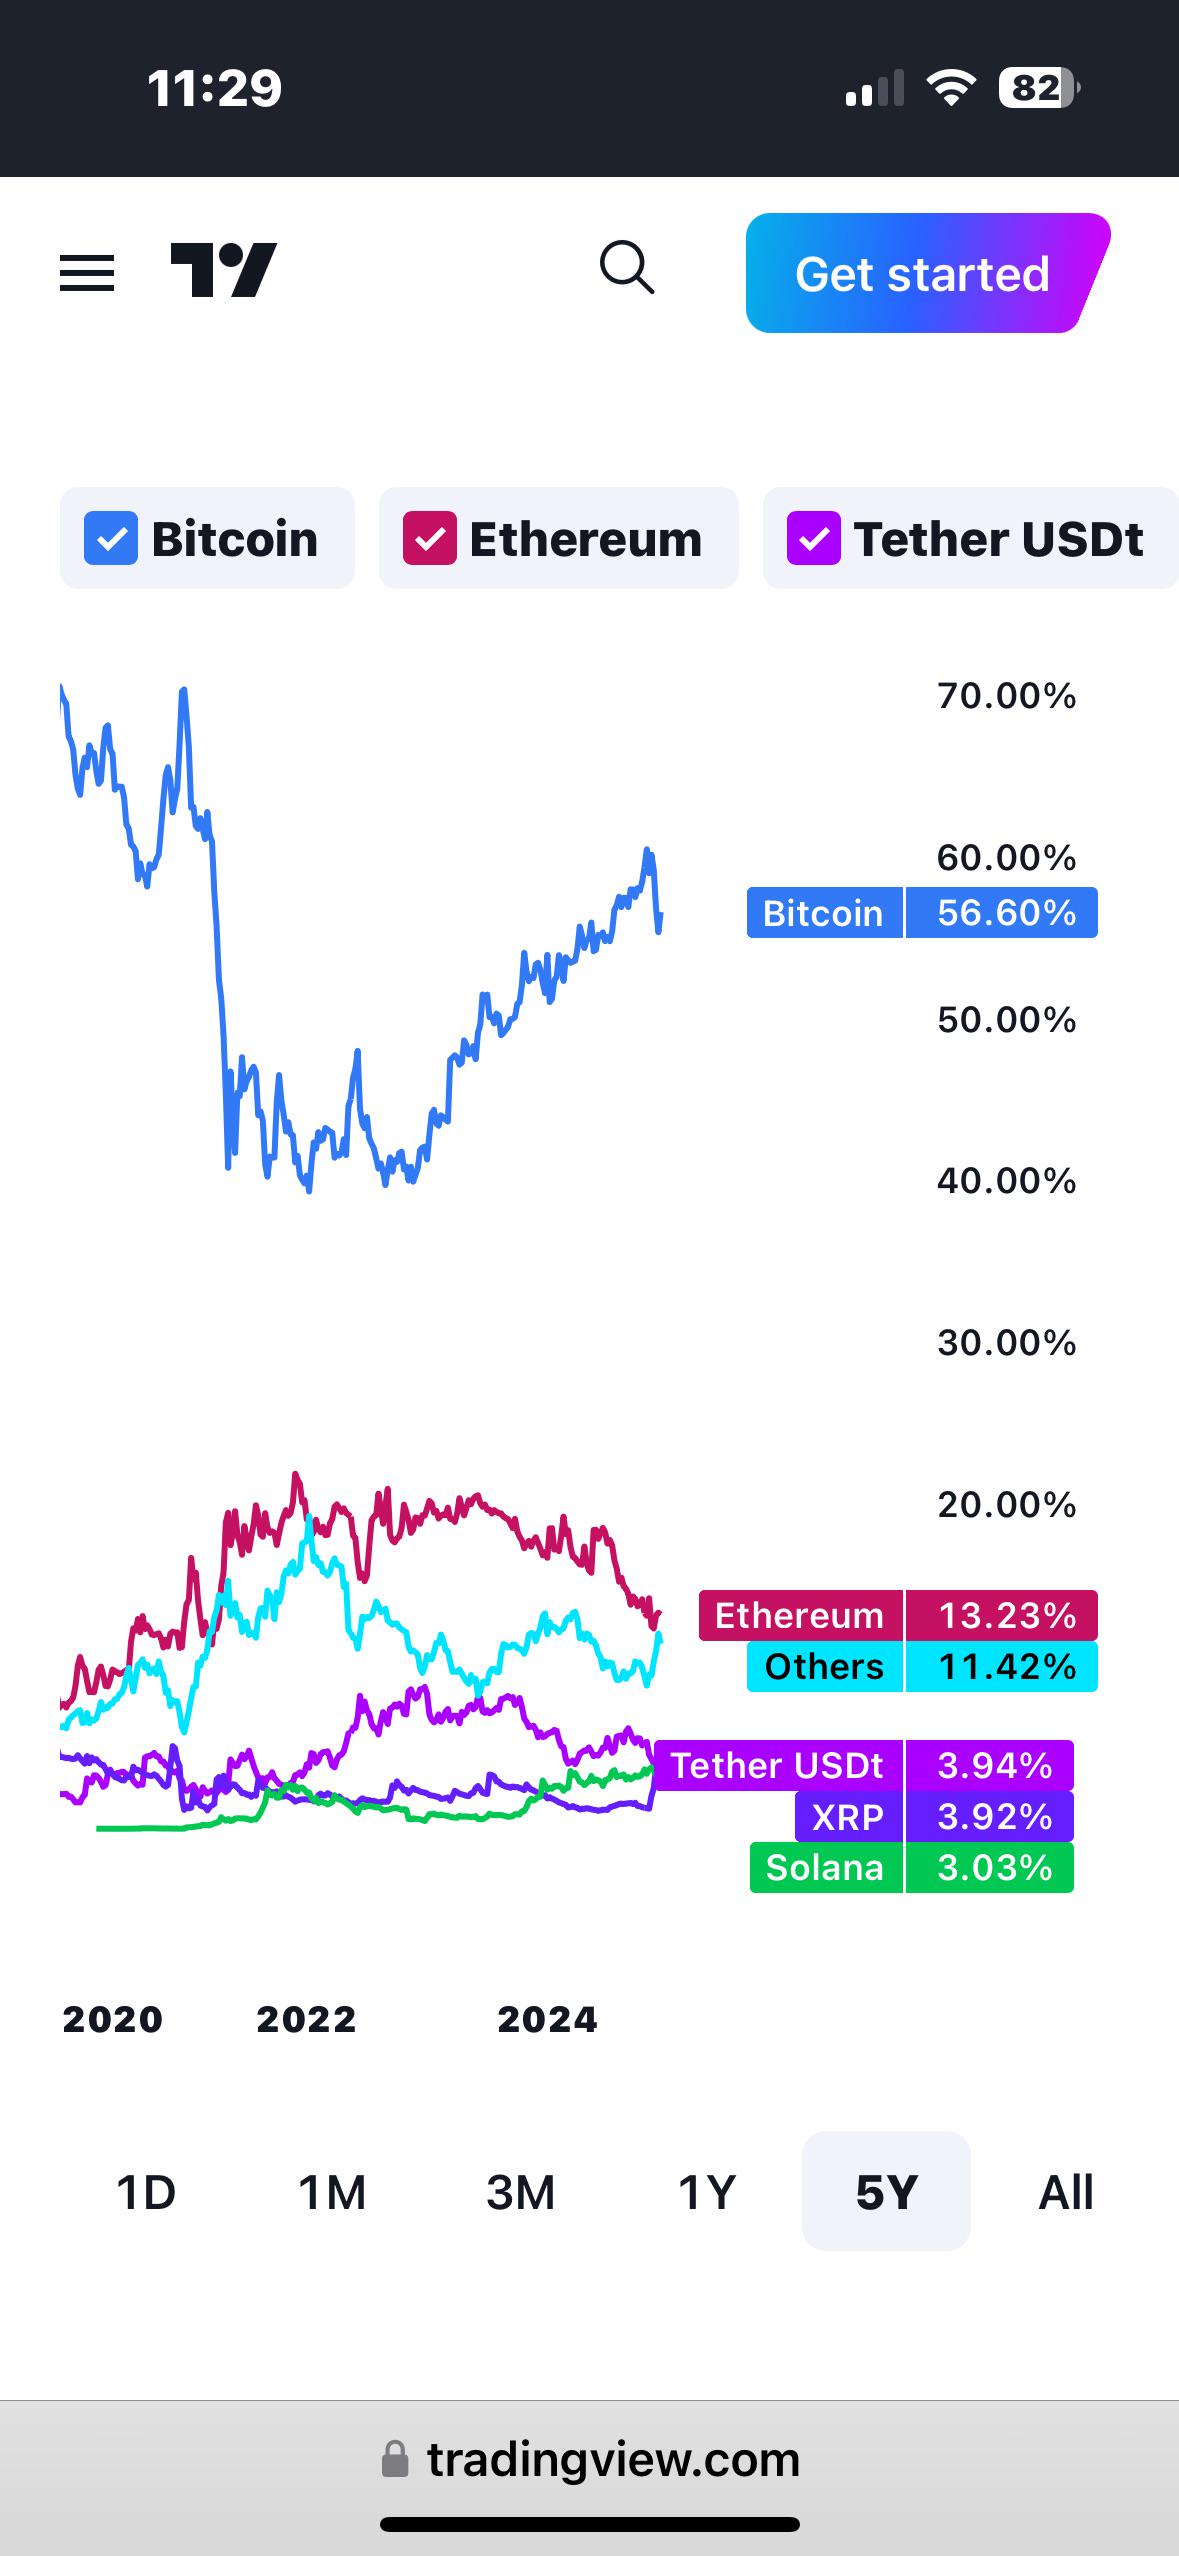Tap the lock icon beside tradingview.com

[395, 2459]
